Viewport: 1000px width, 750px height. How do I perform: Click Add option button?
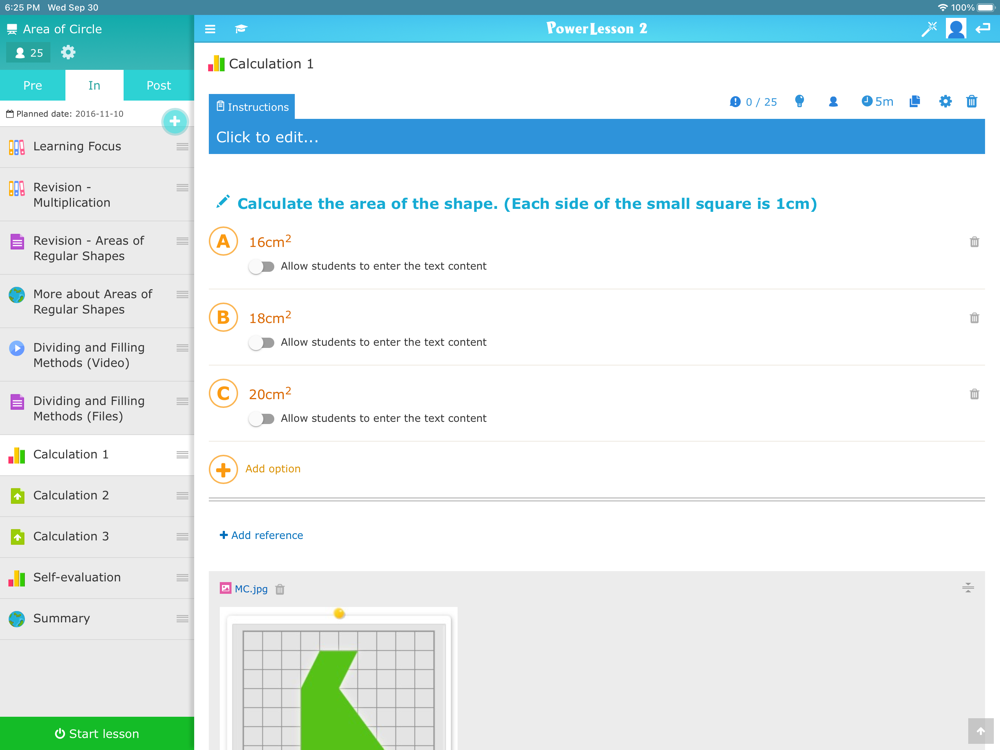[x=255, y=469]
